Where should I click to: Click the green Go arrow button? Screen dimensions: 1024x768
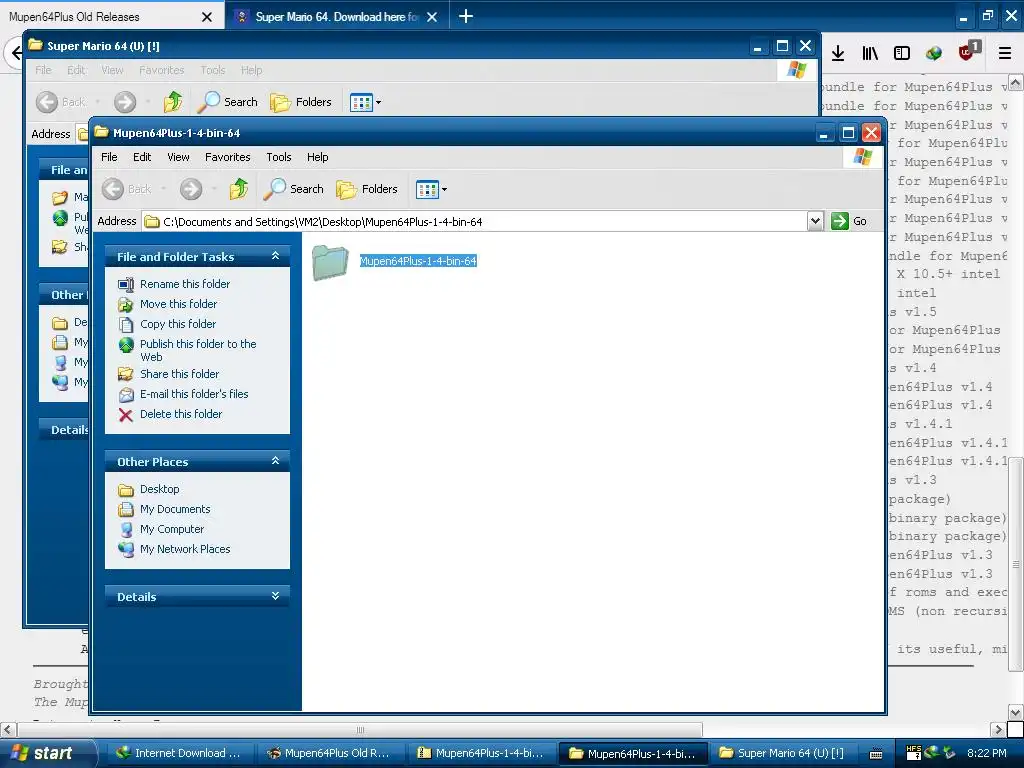(x=840, y=221)
